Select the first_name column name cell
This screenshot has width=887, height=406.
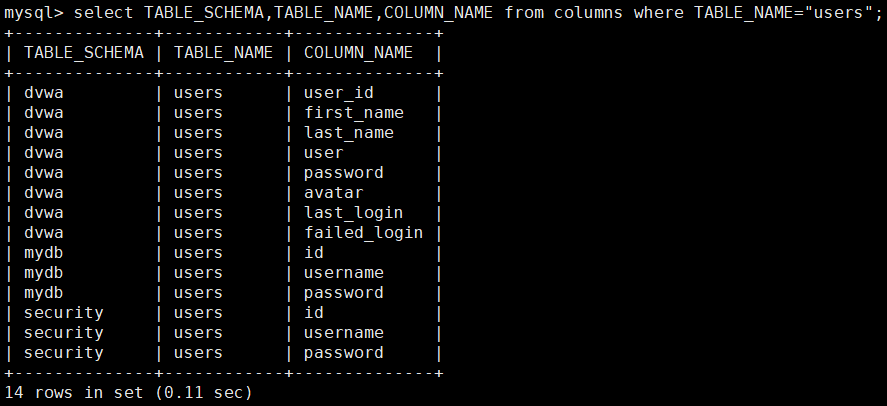pyautogui.click(x=353, y=113)
